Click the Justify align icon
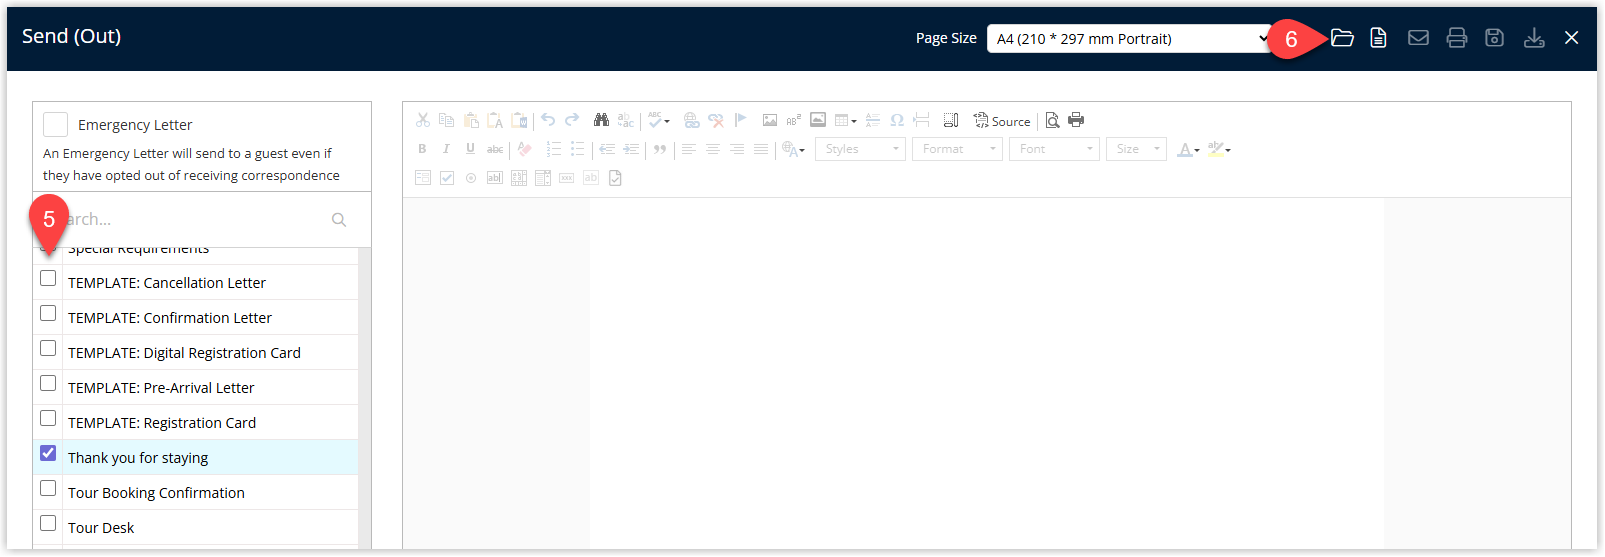Viewport: 1605px width, 557px height. [761, 149]
